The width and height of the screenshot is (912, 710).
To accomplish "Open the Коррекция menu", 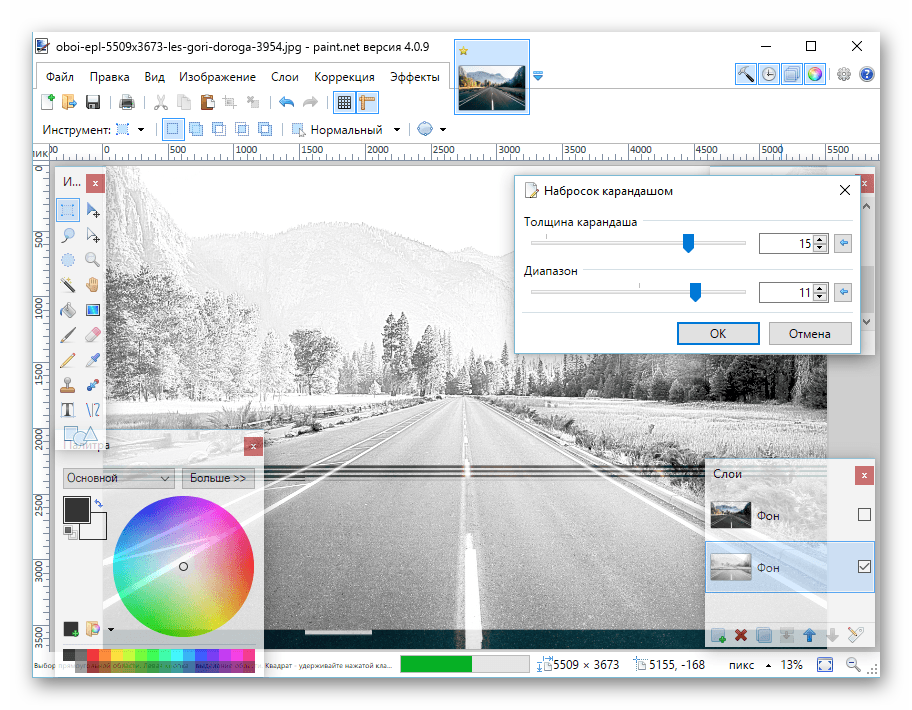I will [344, 77].
